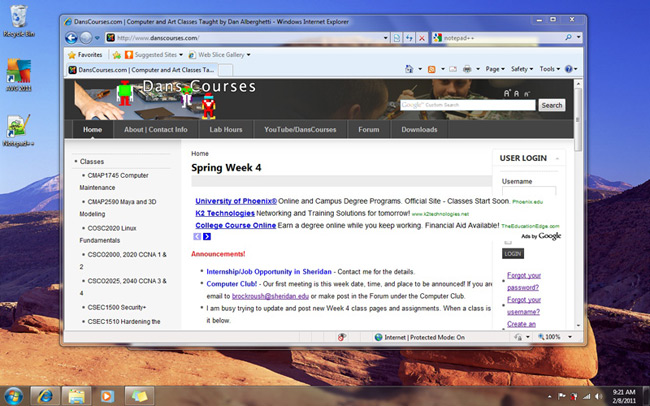The width and height of the screenshot is (650, 406).
Task: Open the Tools menu
Action: pos(550,69)
